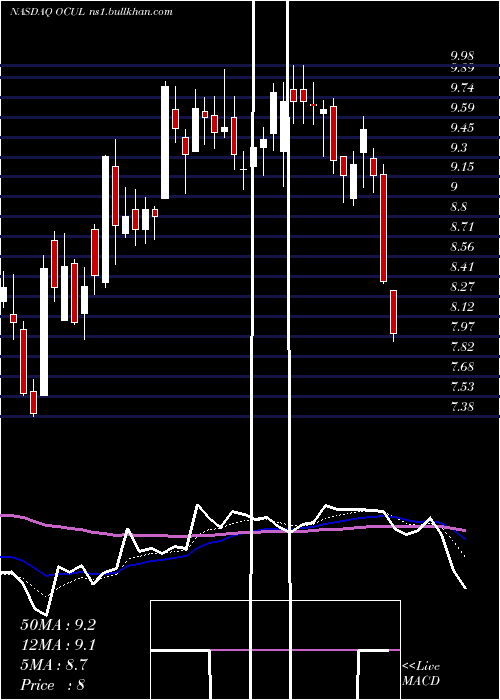Click the 8.27 price axis label
500x700 pixels.
462,287
